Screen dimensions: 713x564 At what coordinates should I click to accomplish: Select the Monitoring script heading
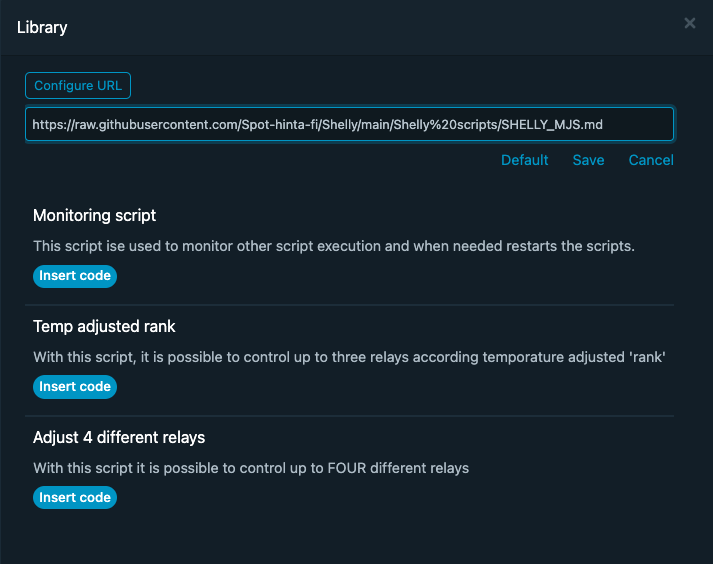point(95,215)
